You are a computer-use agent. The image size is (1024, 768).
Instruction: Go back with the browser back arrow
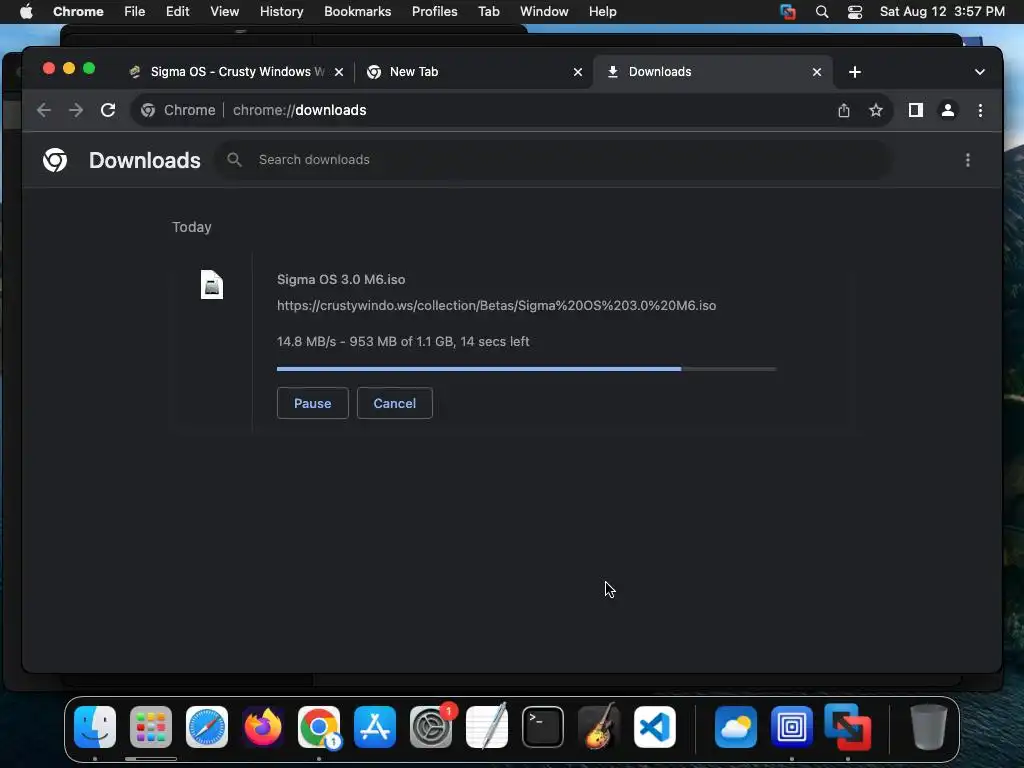(44, 110)
